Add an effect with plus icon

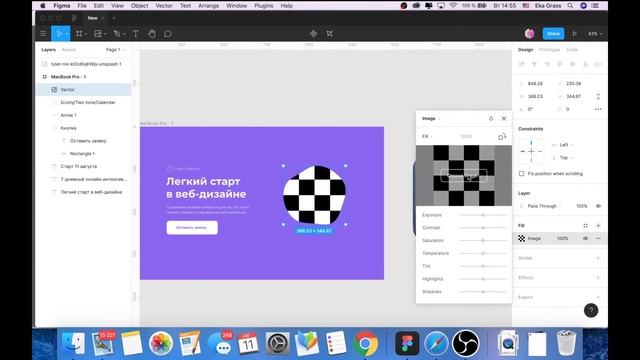pyautogui.click(x=598, y=278)
